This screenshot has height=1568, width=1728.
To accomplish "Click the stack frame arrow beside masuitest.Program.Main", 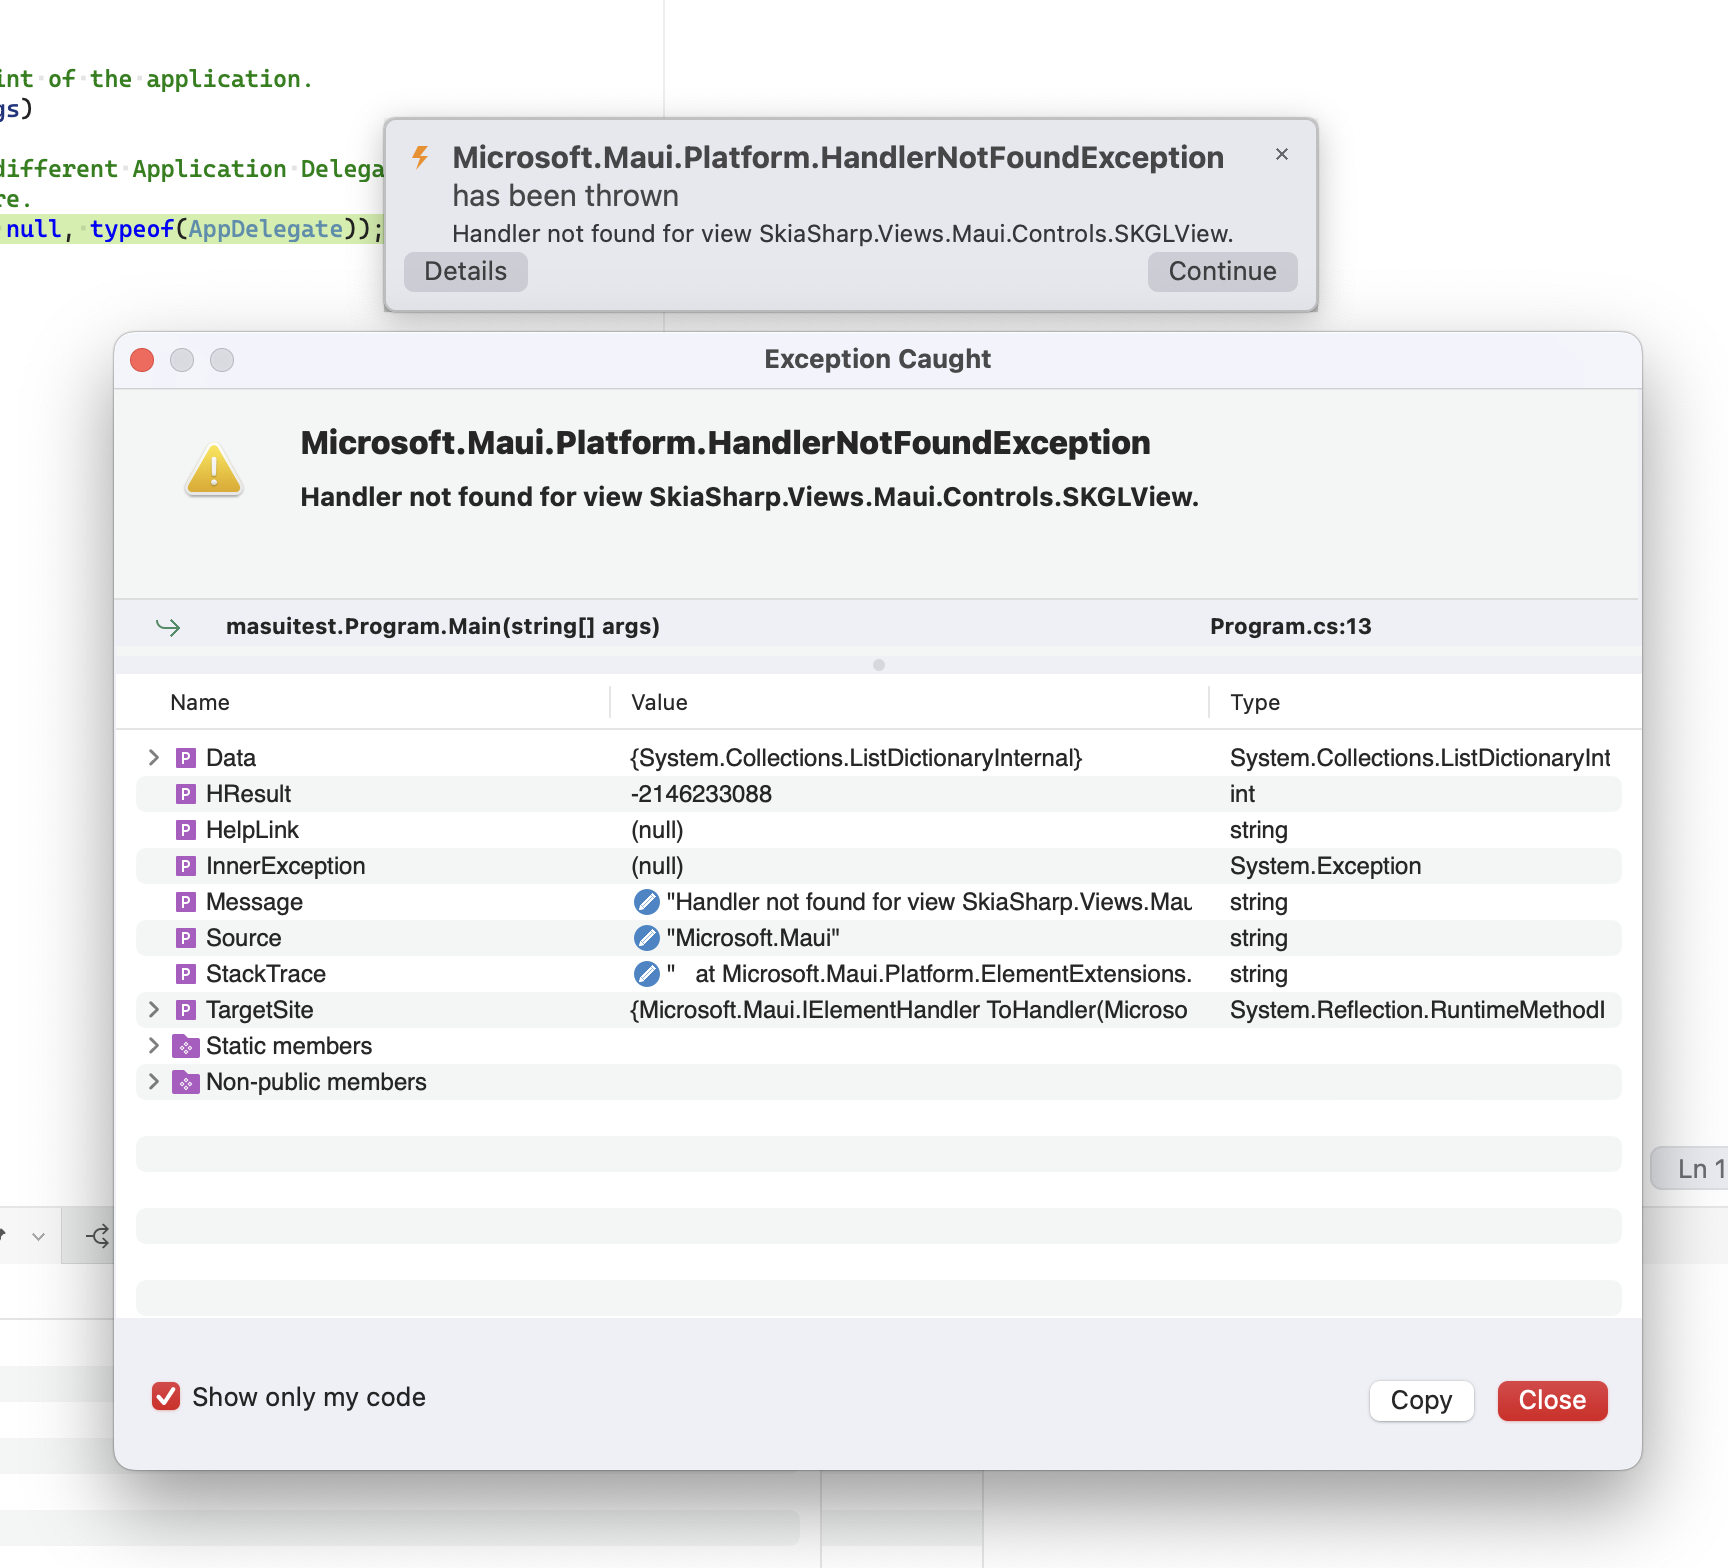I will pyautogui.click(x=170, y=626).
